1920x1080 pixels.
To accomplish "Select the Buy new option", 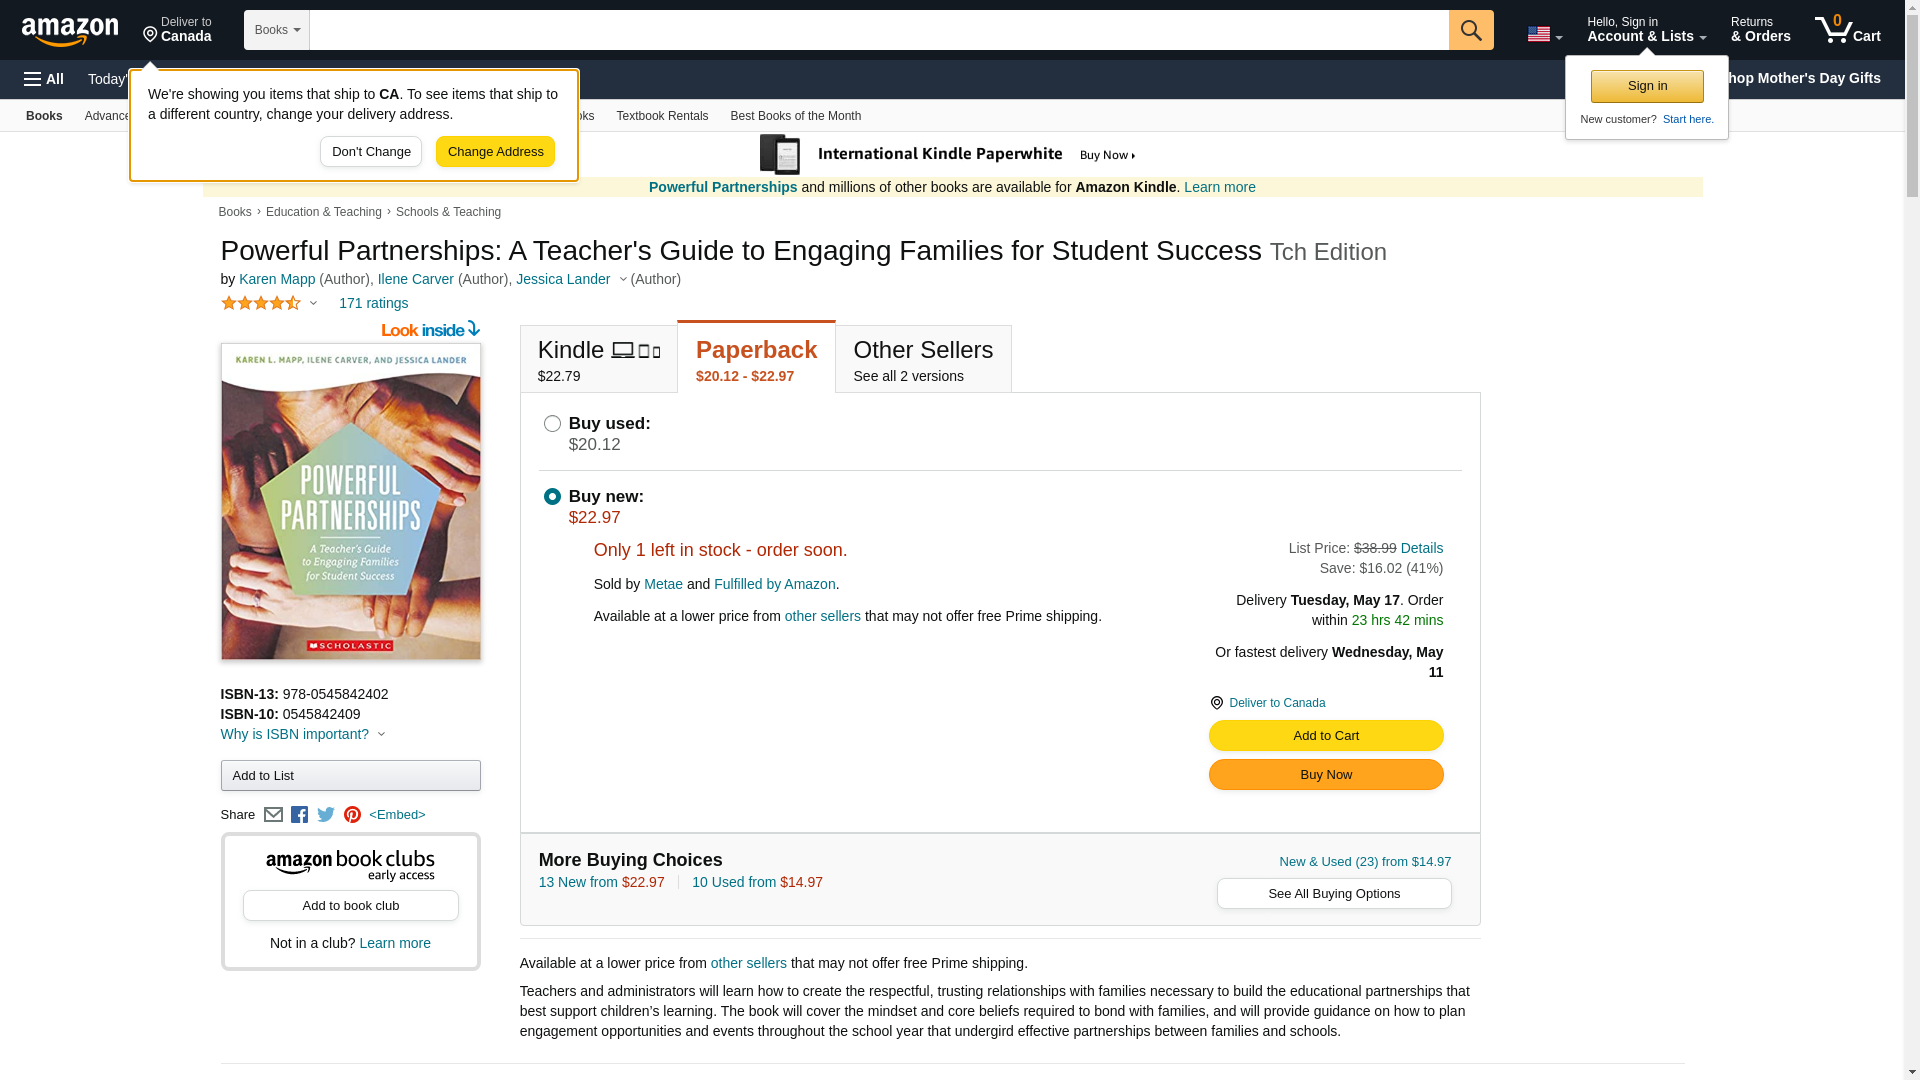I will coord(552,497).
